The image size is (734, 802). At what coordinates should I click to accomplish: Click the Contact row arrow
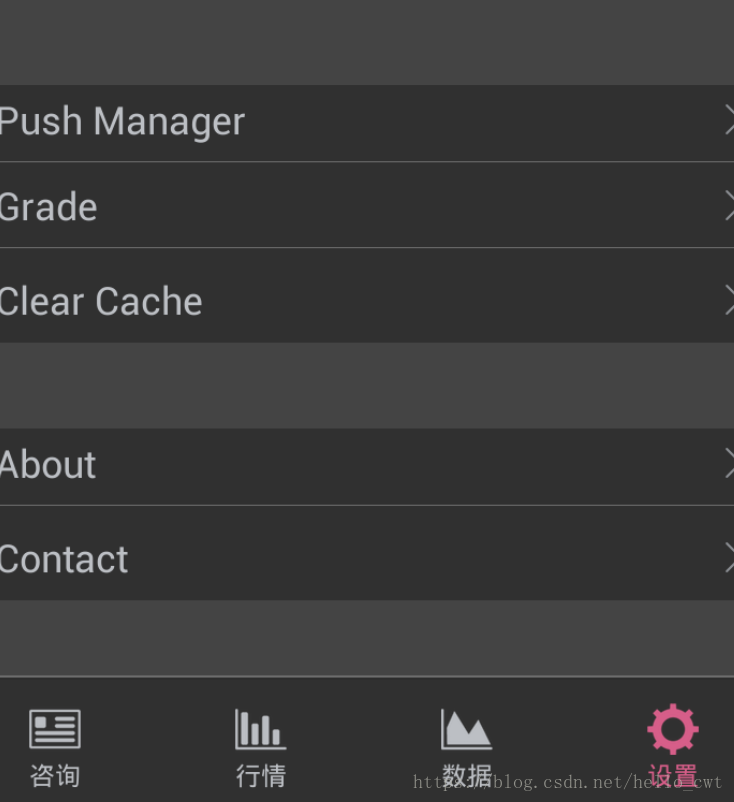point(729,558)
